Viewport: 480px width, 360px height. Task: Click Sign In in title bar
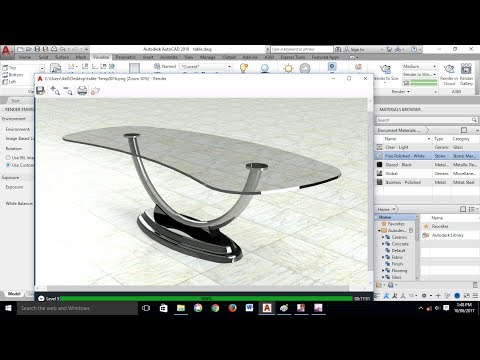[357, 49]
